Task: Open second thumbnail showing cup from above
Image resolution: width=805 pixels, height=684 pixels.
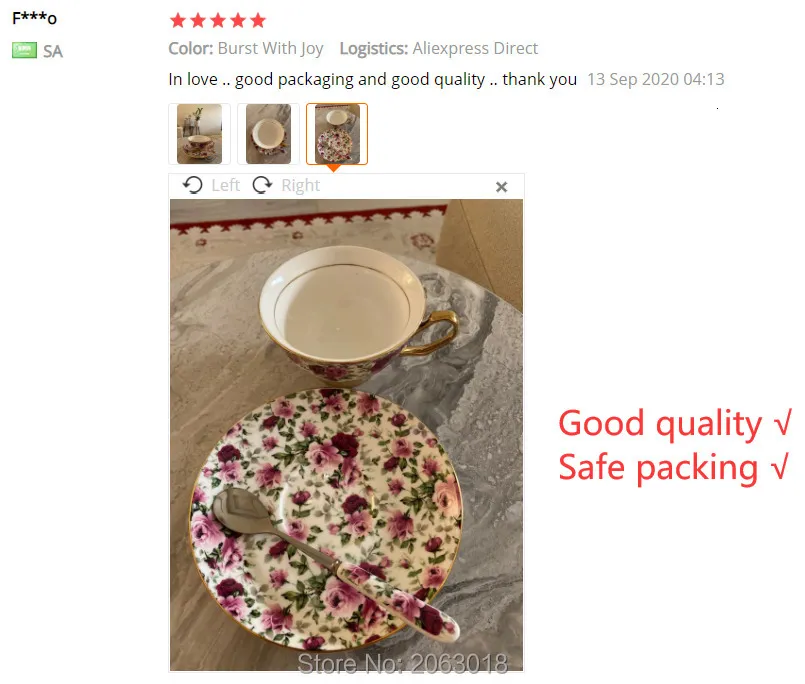Action: click(269, 134)
